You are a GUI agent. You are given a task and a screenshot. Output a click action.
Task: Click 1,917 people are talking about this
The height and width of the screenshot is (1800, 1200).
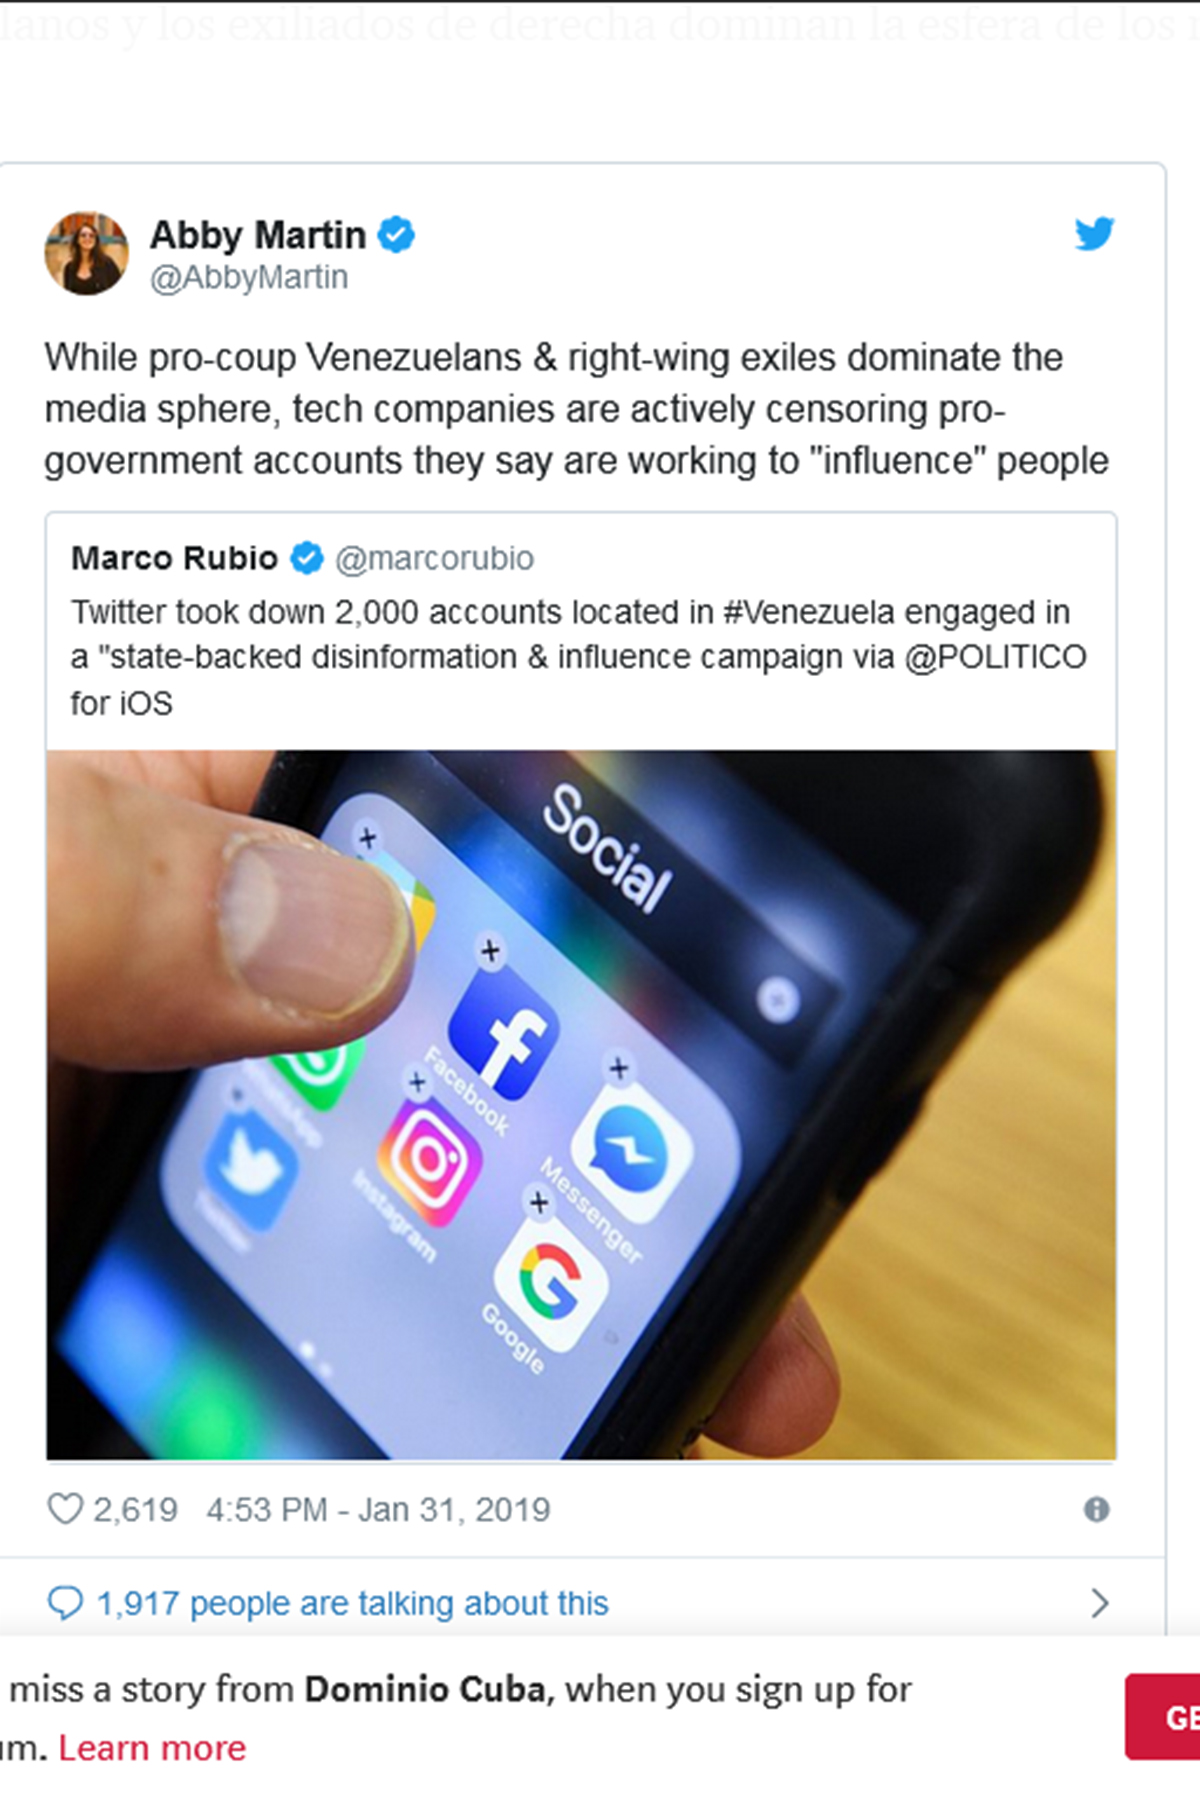click(352, 1603)
